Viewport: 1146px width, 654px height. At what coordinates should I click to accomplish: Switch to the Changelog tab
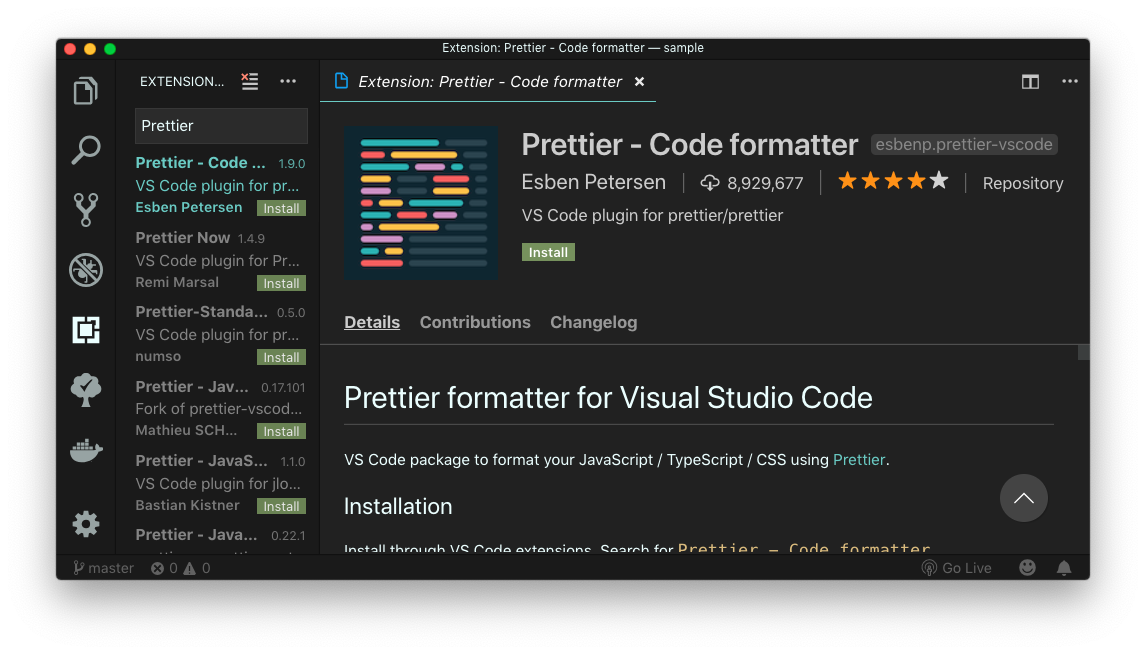point(593,322)
